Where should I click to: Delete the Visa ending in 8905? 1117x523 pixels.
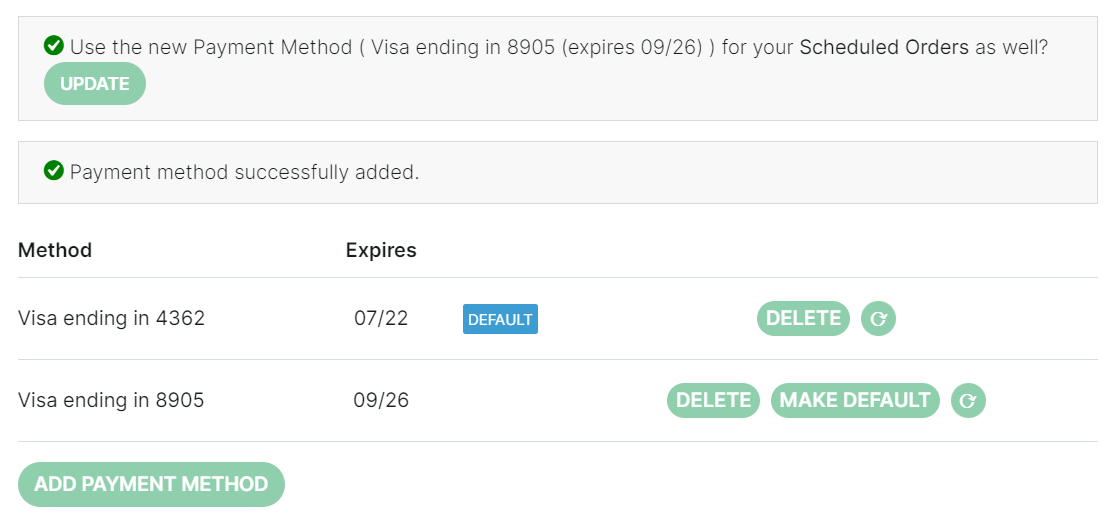pyautogui.click(x=713, y=400)
